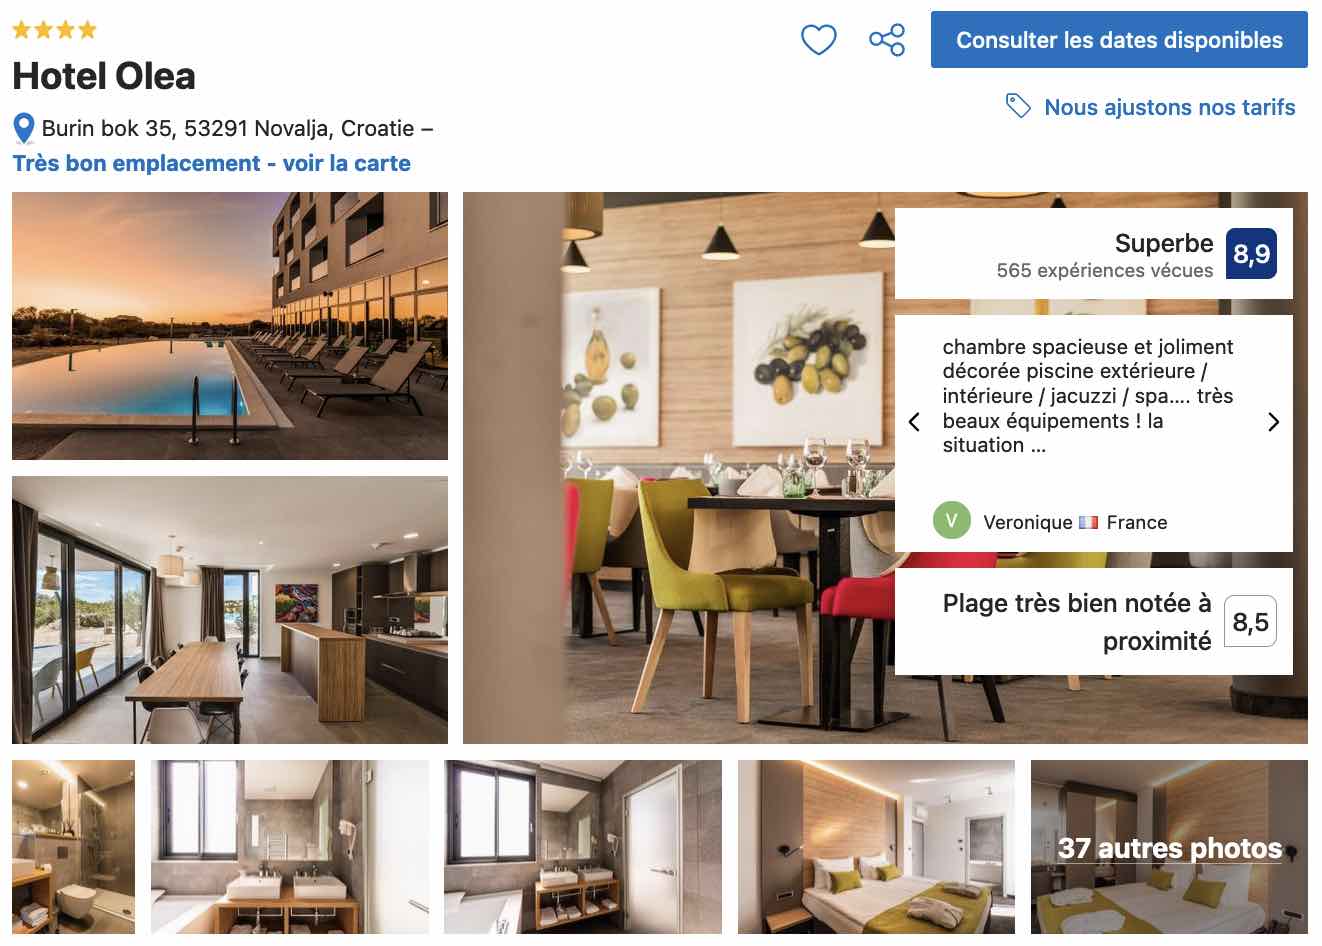Show next review with right arrow
Screen dimensions: 1322x946
(1273, 422)
